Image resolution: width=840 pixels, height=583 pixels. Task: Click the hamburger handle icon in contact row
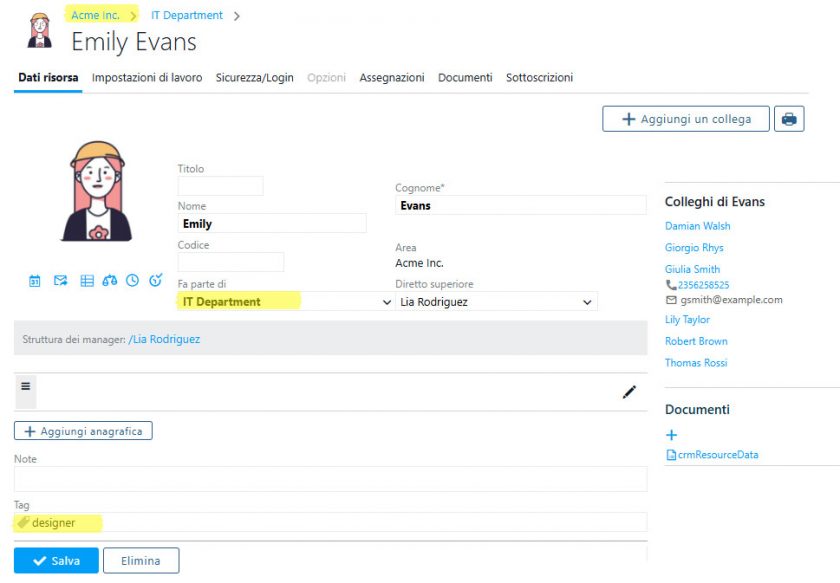[26, 386]
